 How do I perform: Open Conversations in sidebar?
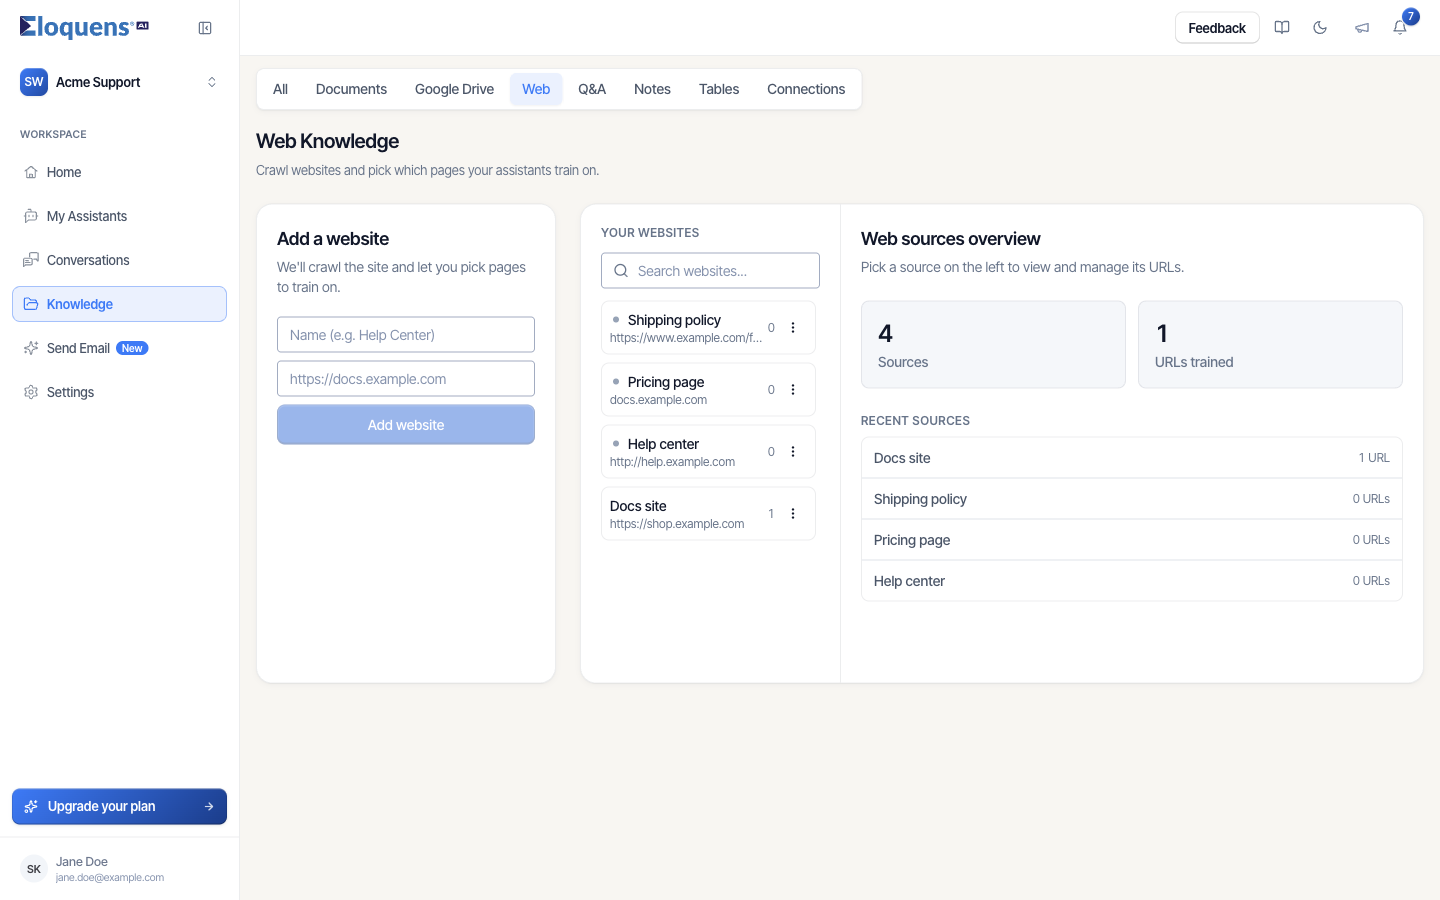point(119,260)
